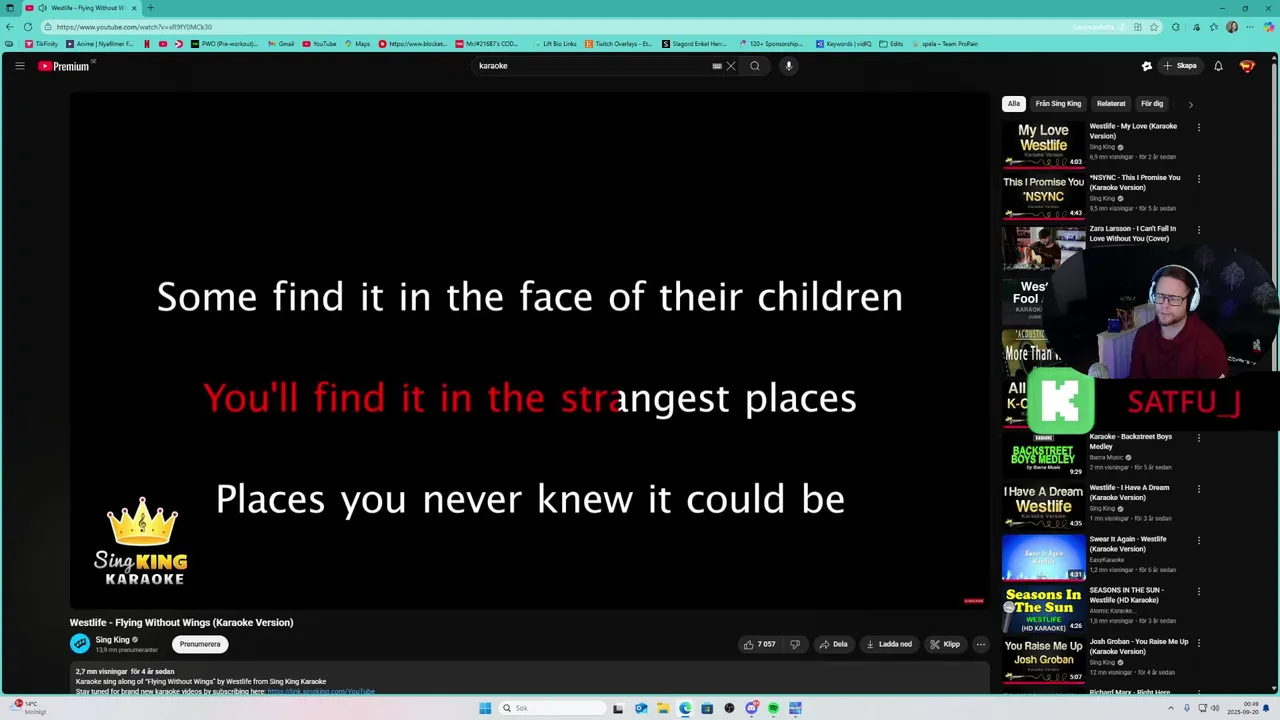Screen dimensions: 1280x720
Task: Click the taskbar Sök search box
Action: [553, 708]
